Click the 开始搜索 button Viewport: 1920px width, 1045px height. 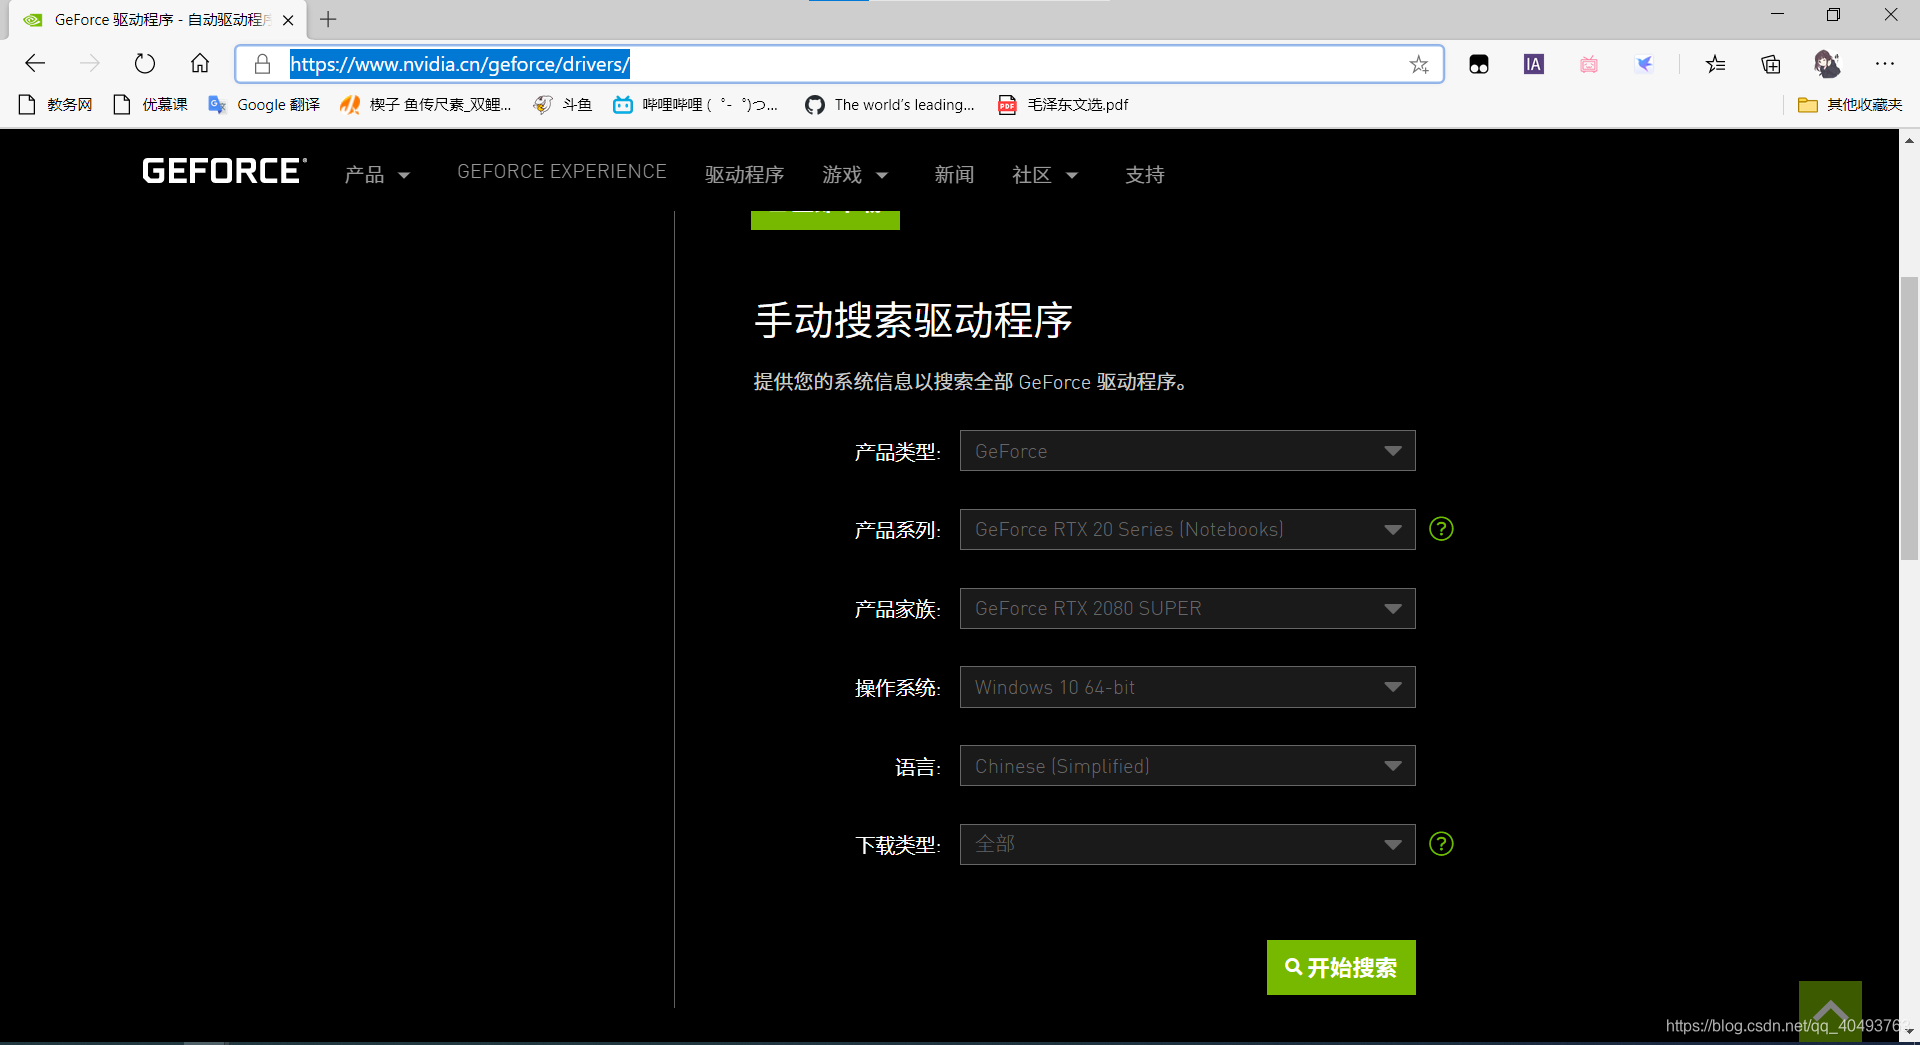[1341, 967]
